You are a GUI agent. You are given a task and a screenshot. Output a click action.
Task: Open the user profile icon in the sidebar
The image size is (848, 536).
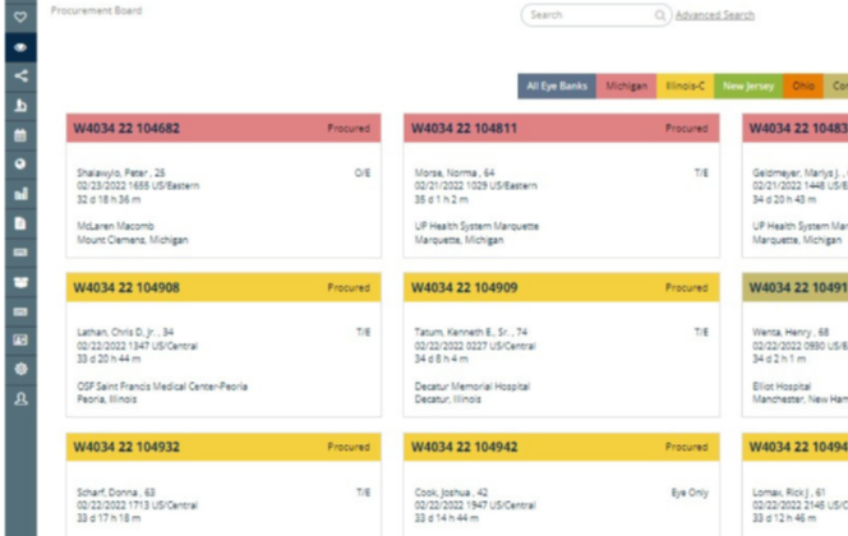coord(20,398)
